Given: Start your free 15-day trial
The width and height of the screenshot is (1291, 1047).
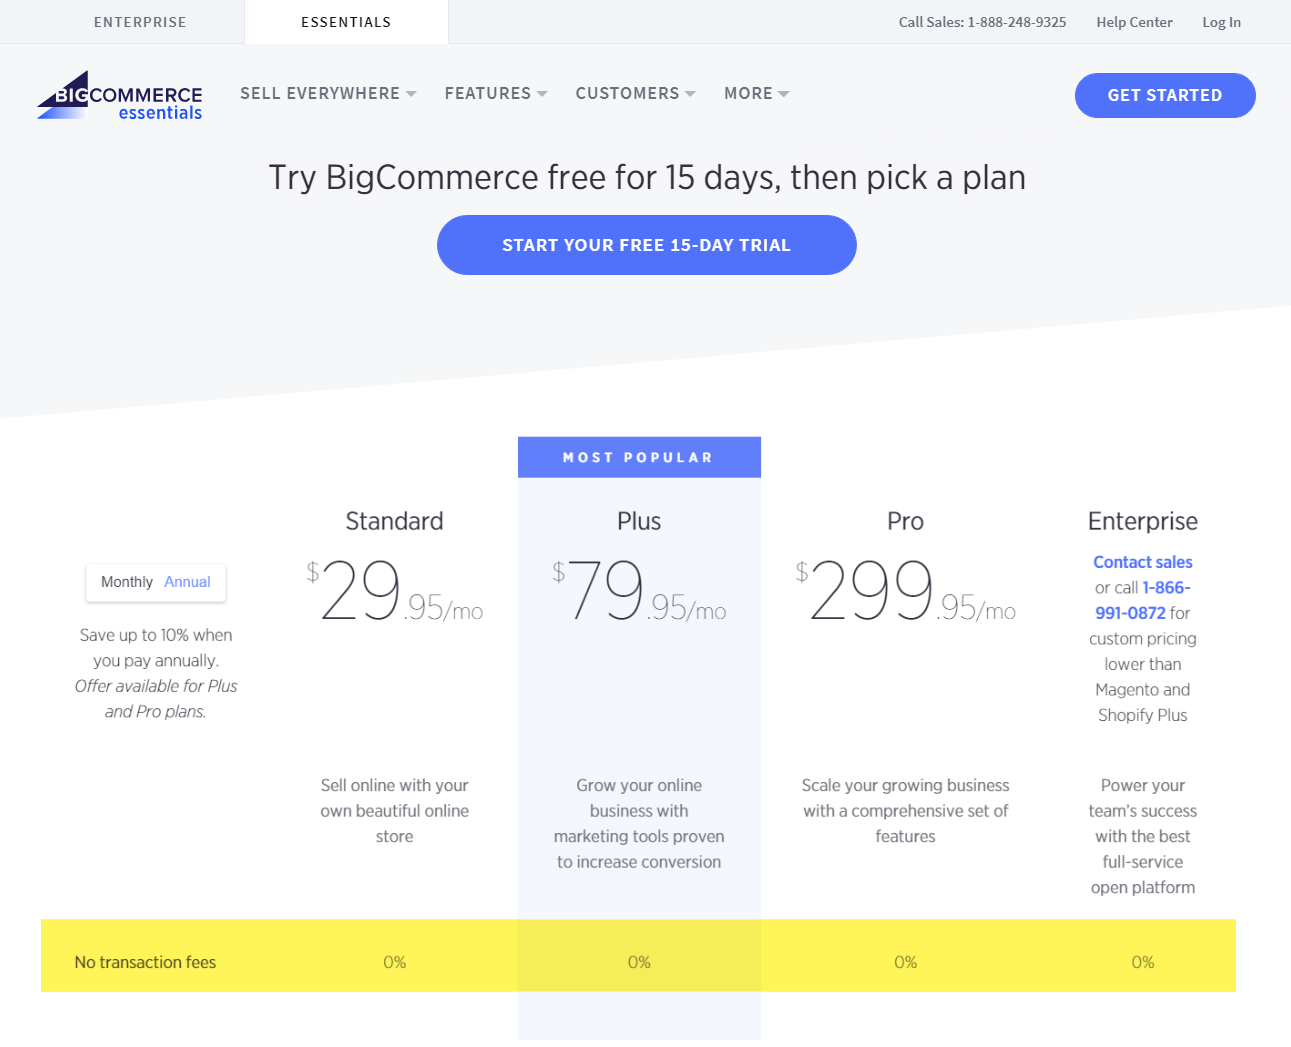Looking at the screenshot, I should pyautogui.click(x=647, y=245).
